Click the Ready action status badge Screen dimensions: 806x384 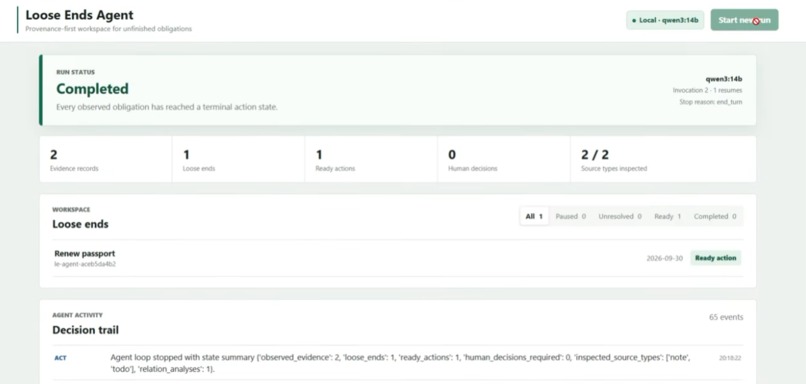coord(715,258)
